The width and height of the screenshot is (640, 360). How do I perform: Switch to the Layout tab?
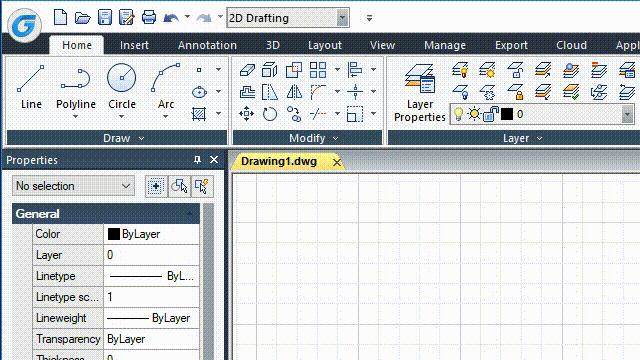[x=325, y=45]
